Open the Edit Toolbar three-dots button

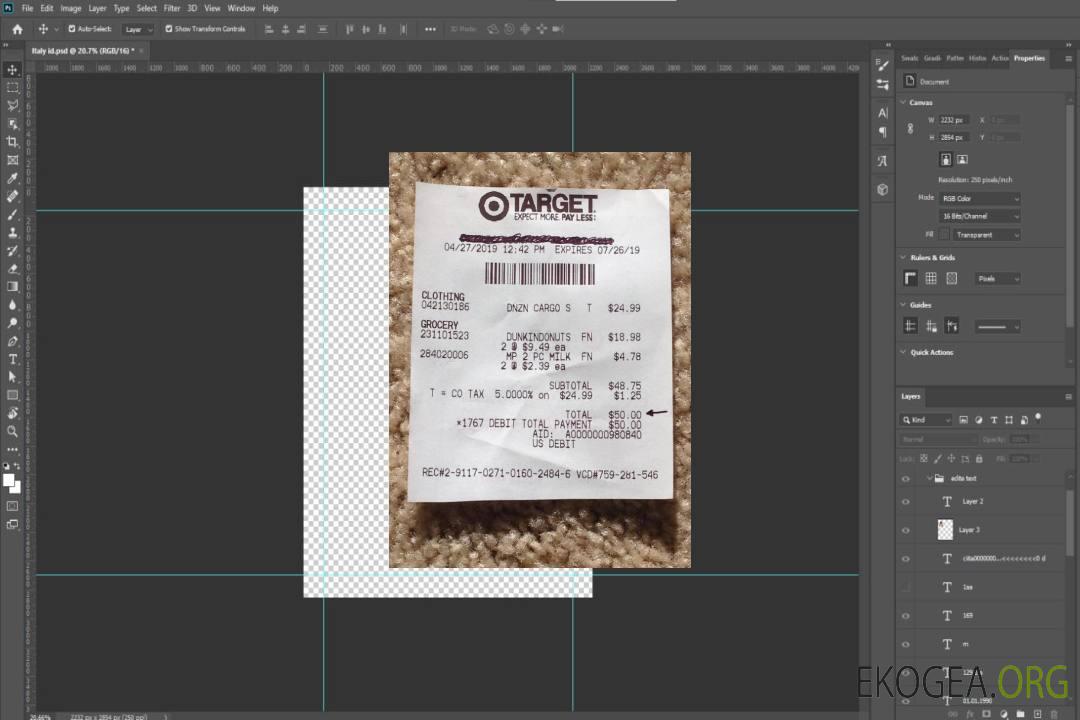point(12,449)
